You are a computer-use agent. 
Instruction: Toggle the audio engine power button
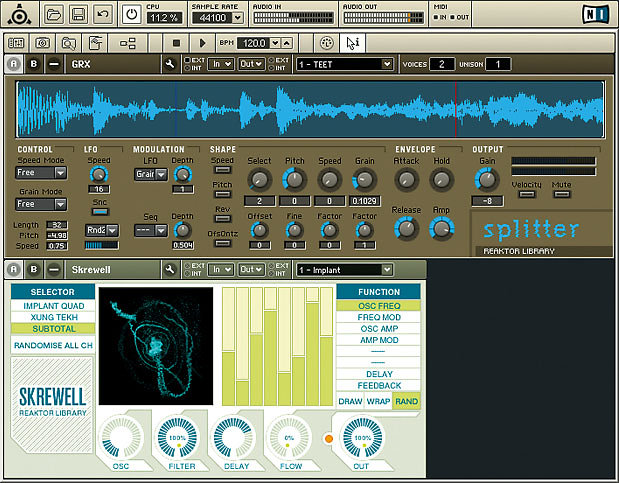(x=131, y=15)
